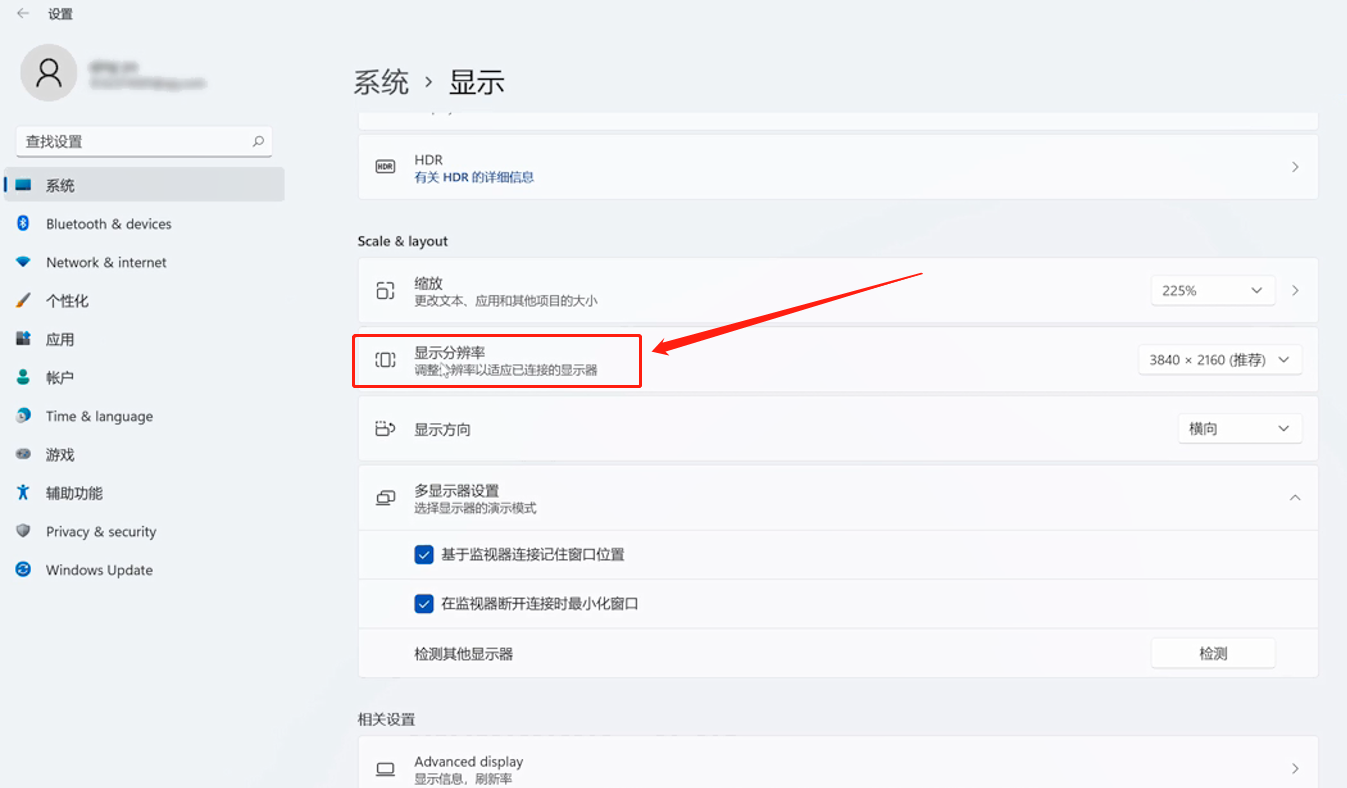Screen dimensions: 1347x788
Task: Uncheck 基于监视器连接记住窗口位置 checkbox
Action: (x=424, y=554)
